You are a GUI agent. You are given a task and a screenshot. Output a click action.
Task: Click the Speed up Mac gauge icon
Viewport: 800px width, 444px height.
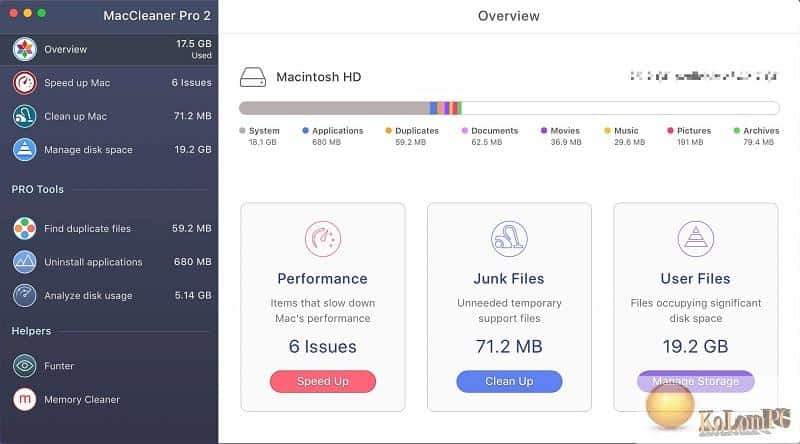tap(24, 83)
